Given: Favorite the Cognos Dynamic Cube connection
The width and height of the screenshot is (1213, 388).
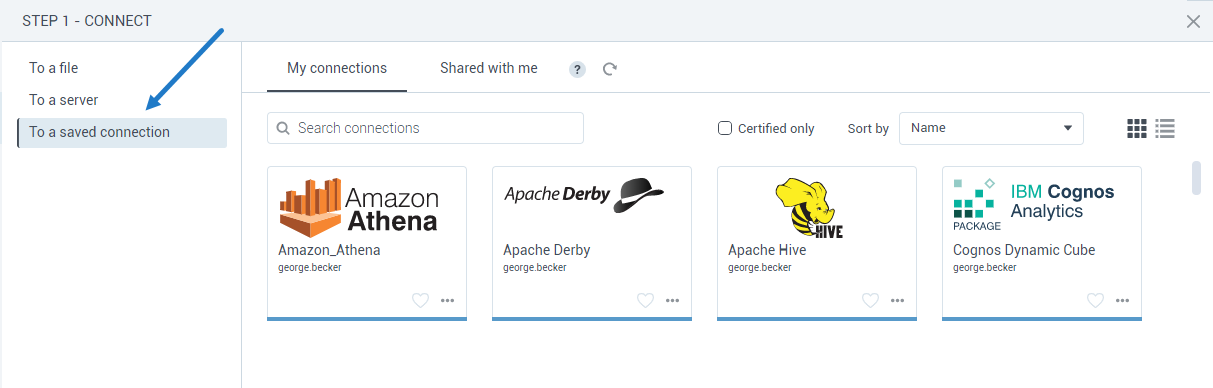Looking at the screenshot, I should coord(1095,300).
